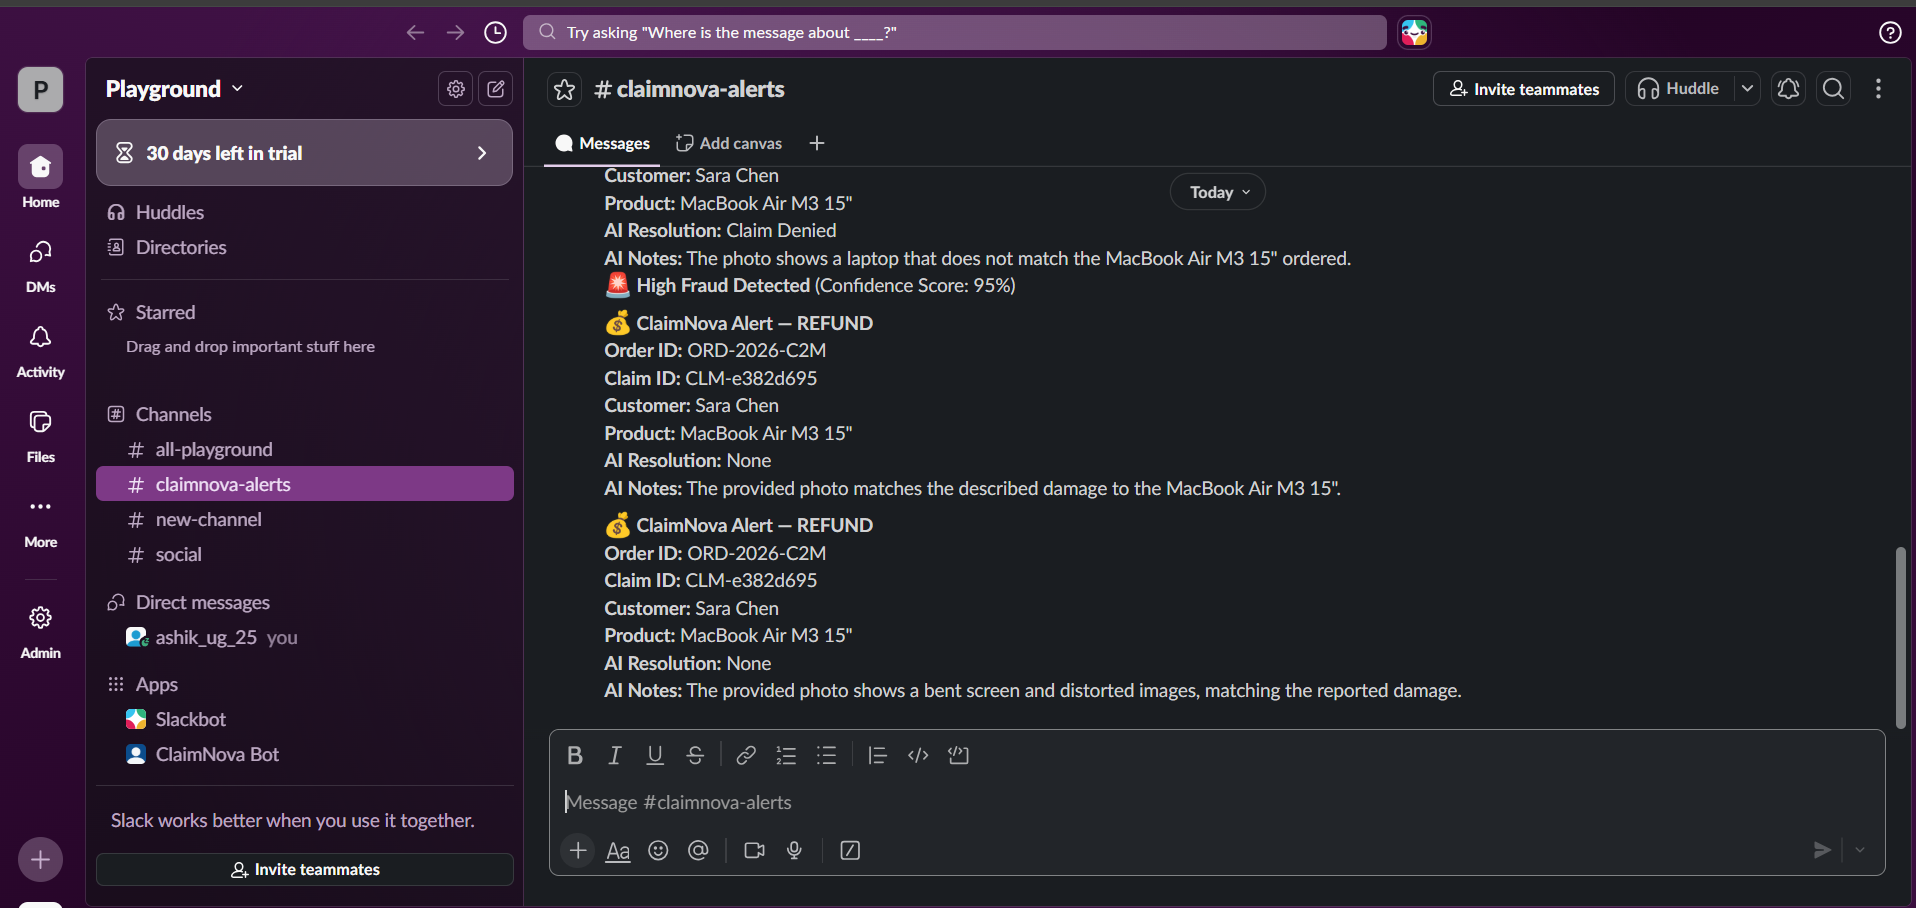The height and width of the screenshot is (908, 1916).
Task: Open the channel more actions menu
Action: point(1879,89)
